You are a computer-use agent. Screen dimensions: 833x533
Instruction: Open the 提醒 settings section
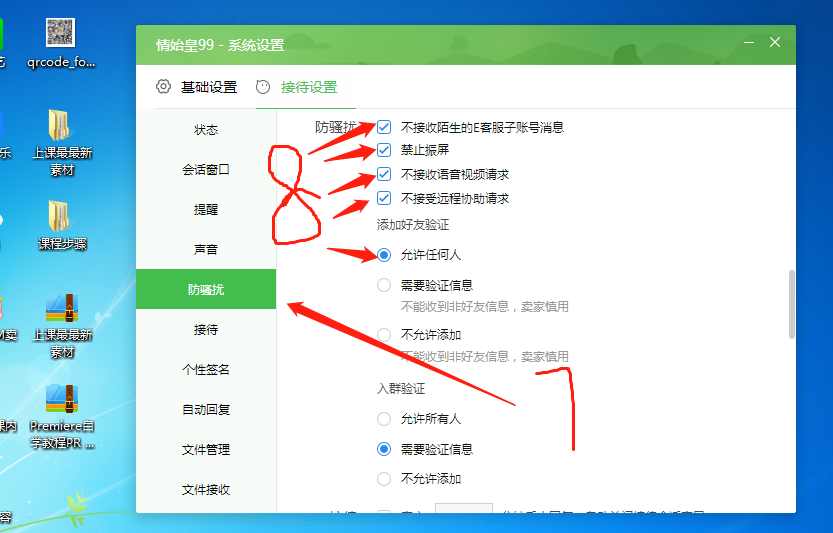(x=206, y=209)
